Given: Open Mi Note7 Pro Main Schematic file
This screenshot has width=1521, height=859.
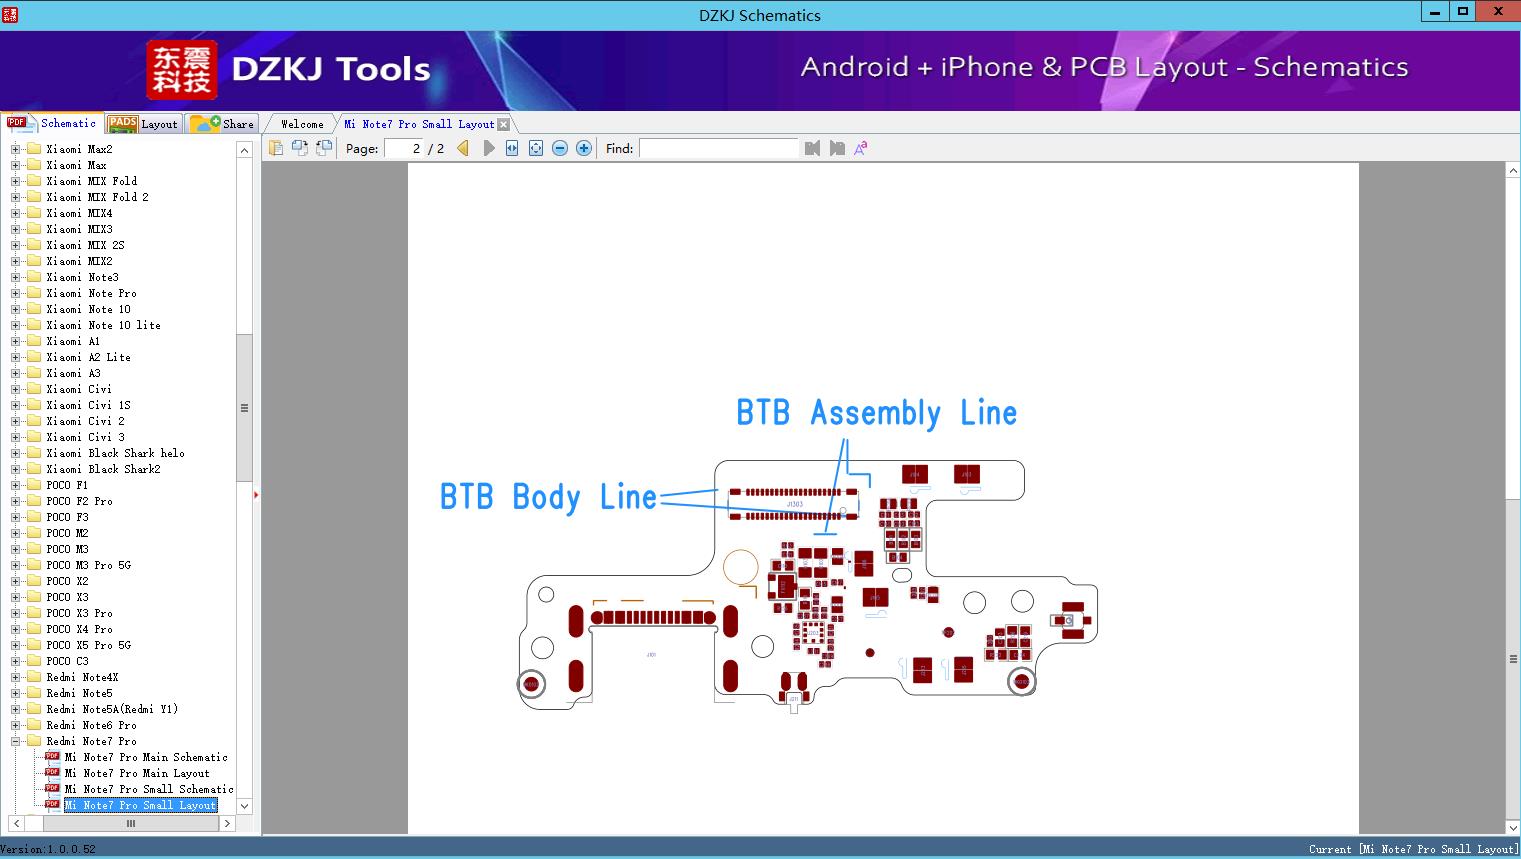Looking at the screenshot, I should coord(146,757).
